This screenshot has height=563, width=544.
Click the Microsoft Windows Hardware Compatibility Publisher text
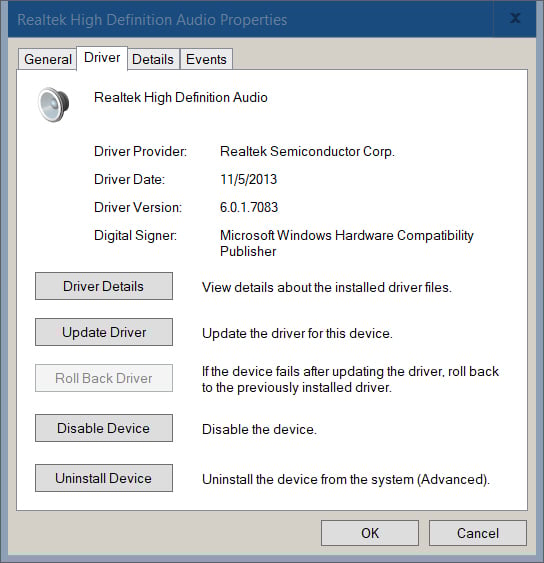[347, 243]
